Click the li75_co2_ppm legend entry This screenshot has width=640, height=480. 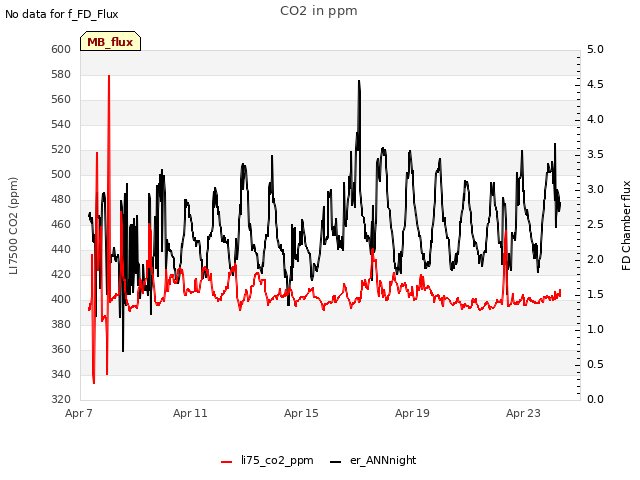pos(267,460)
